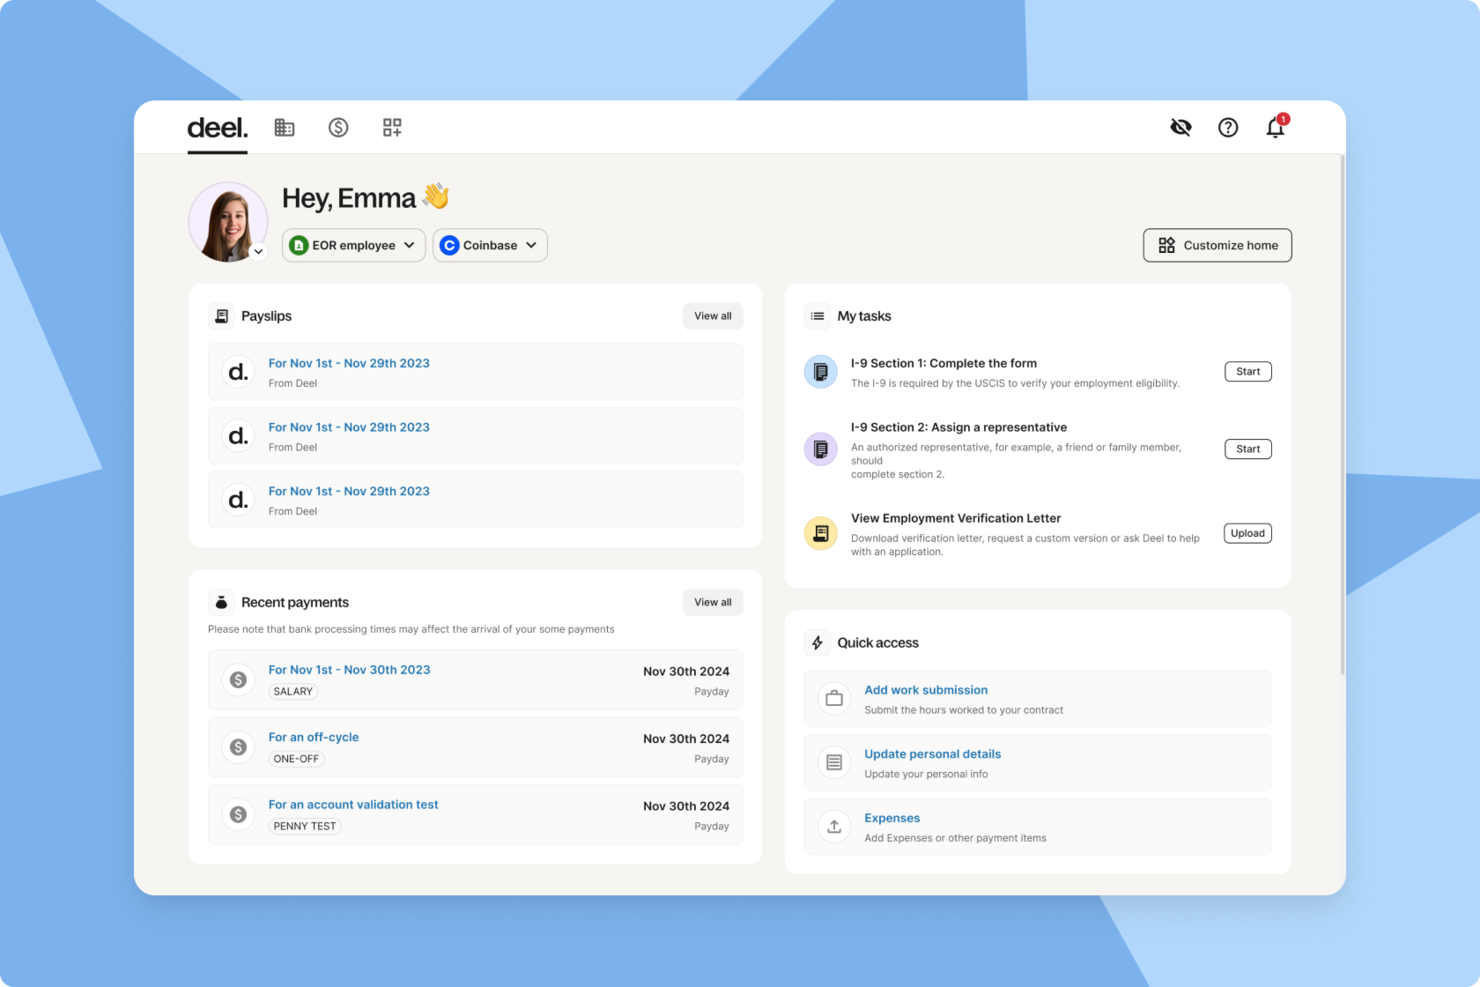Screen dimensions: 1480x987
Task: Open the Nov 1st - Nov 29th 2023 payslip
Action: 348,363
